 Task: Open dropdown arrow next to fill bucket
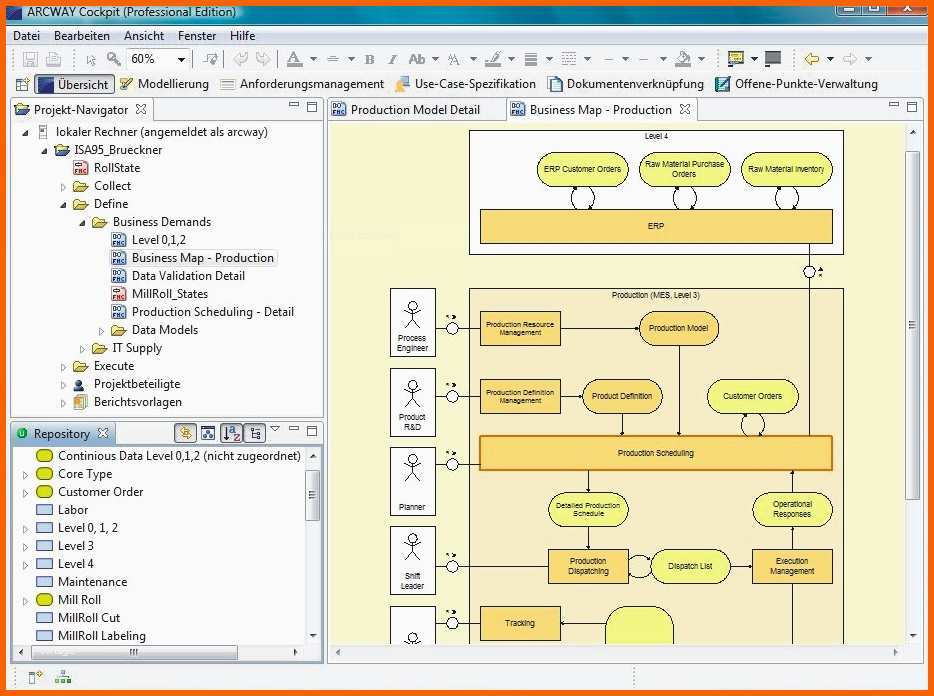pos(701,59)
